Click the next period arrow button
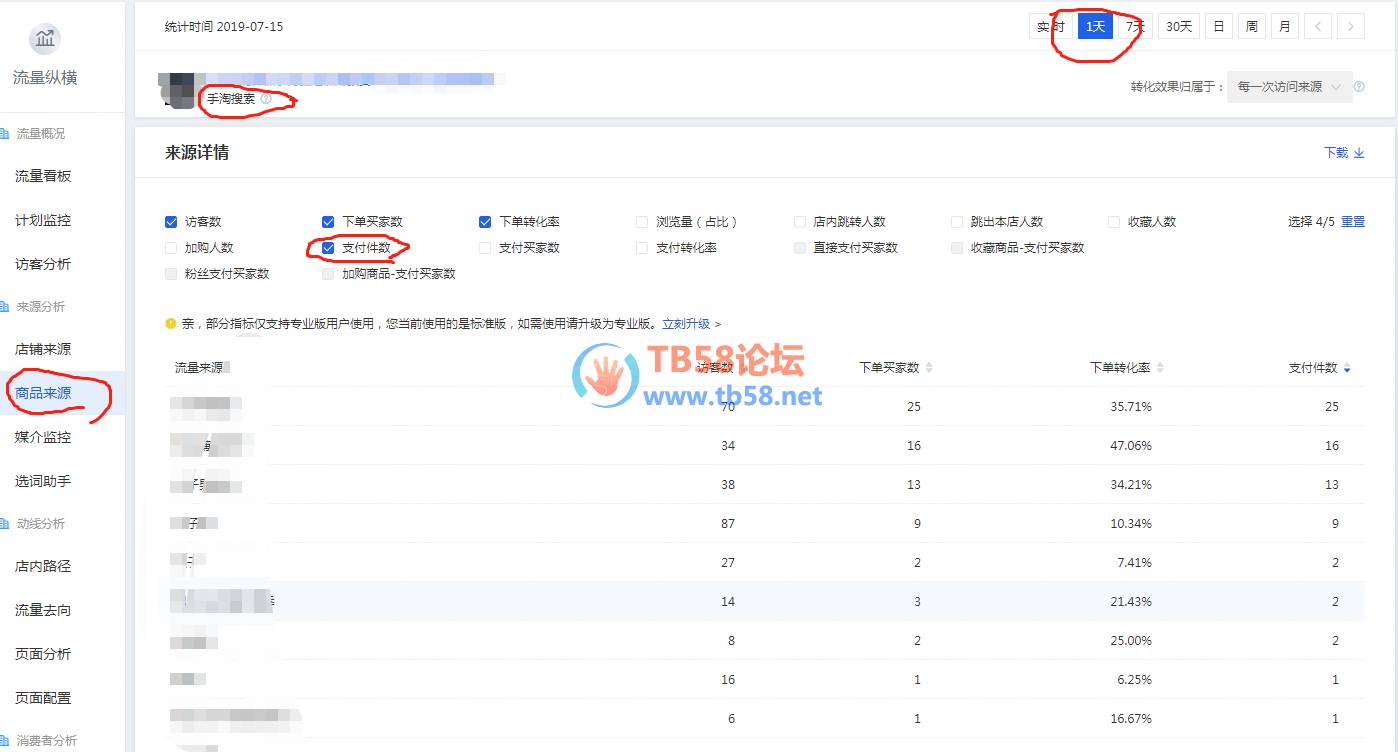The height and width of the screenshot is (752, 1398). point(1351,27)
